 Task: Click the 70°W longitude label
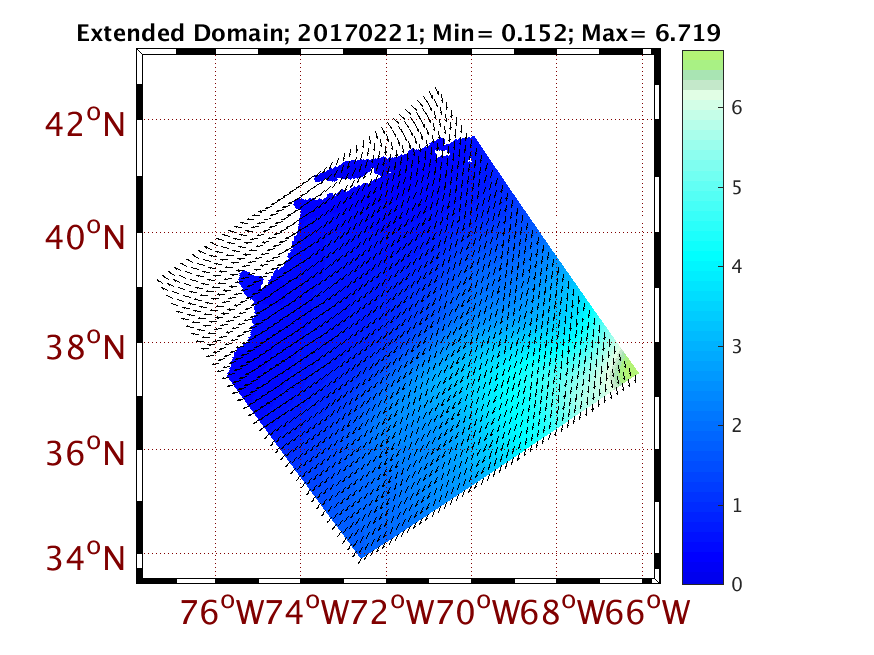[478, 611]
